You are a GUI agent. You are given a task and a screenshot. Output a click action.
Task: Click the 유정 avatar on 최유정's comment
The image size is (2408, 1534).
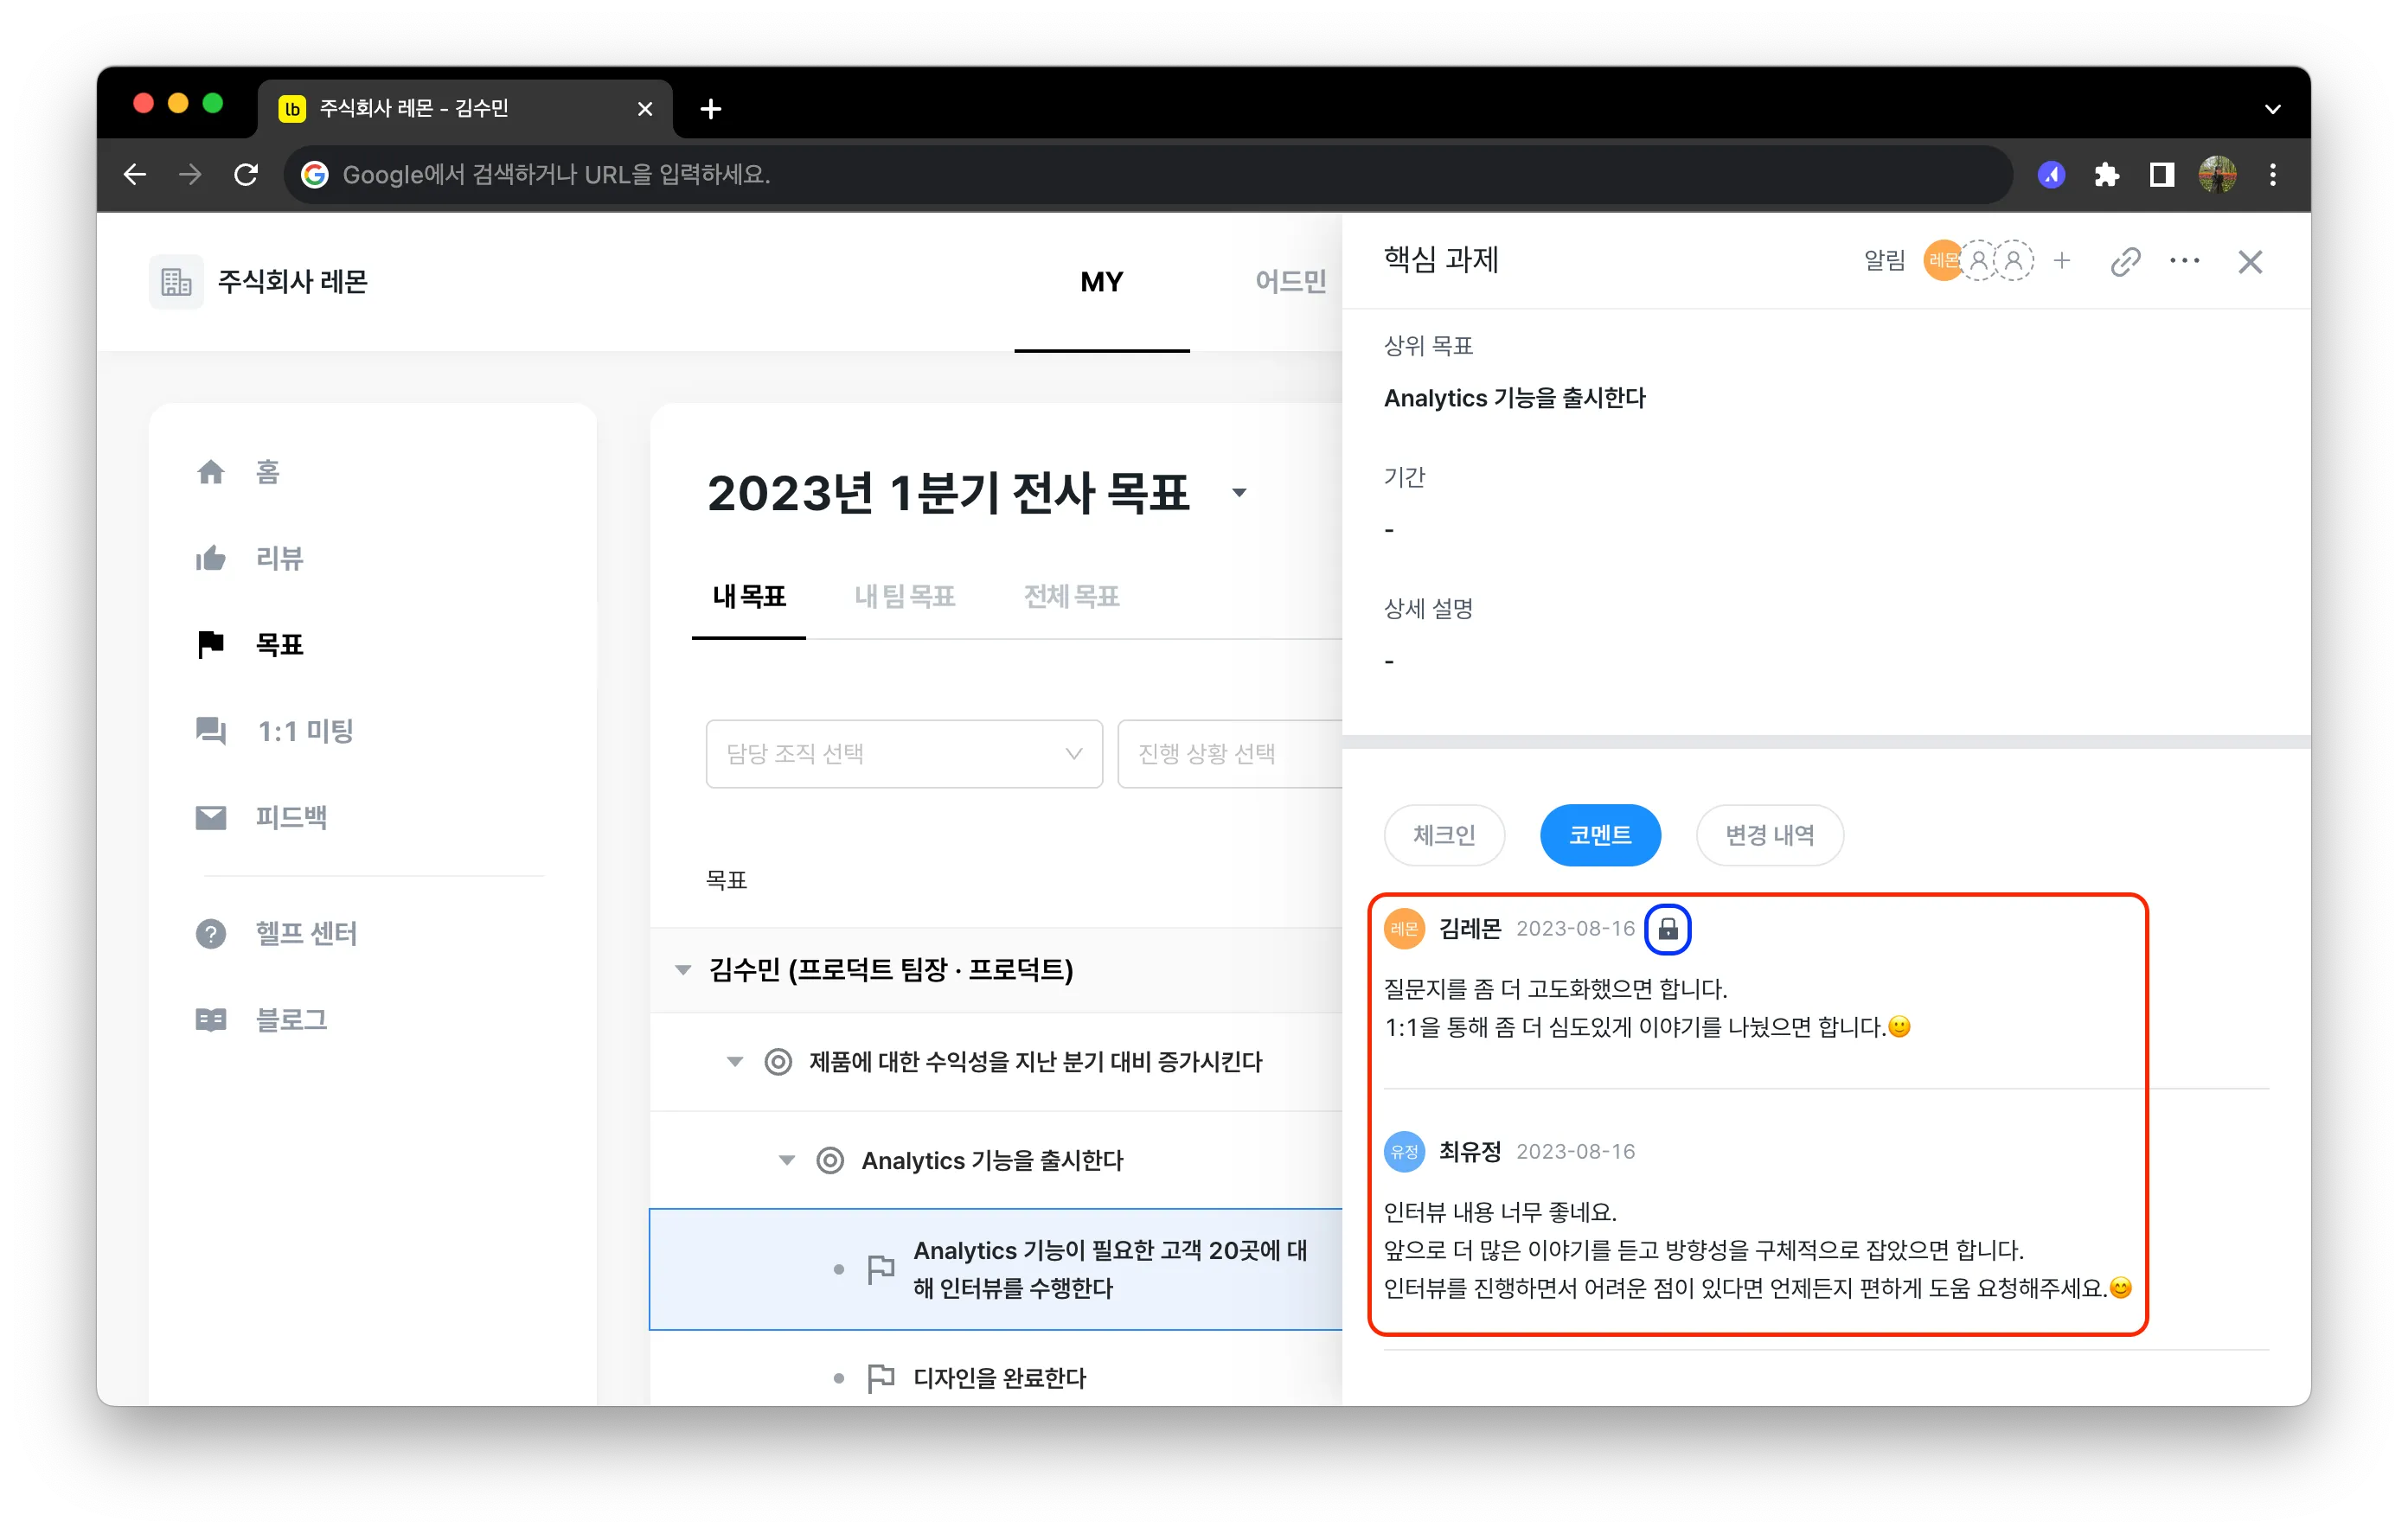[x=1404, y=1151]
